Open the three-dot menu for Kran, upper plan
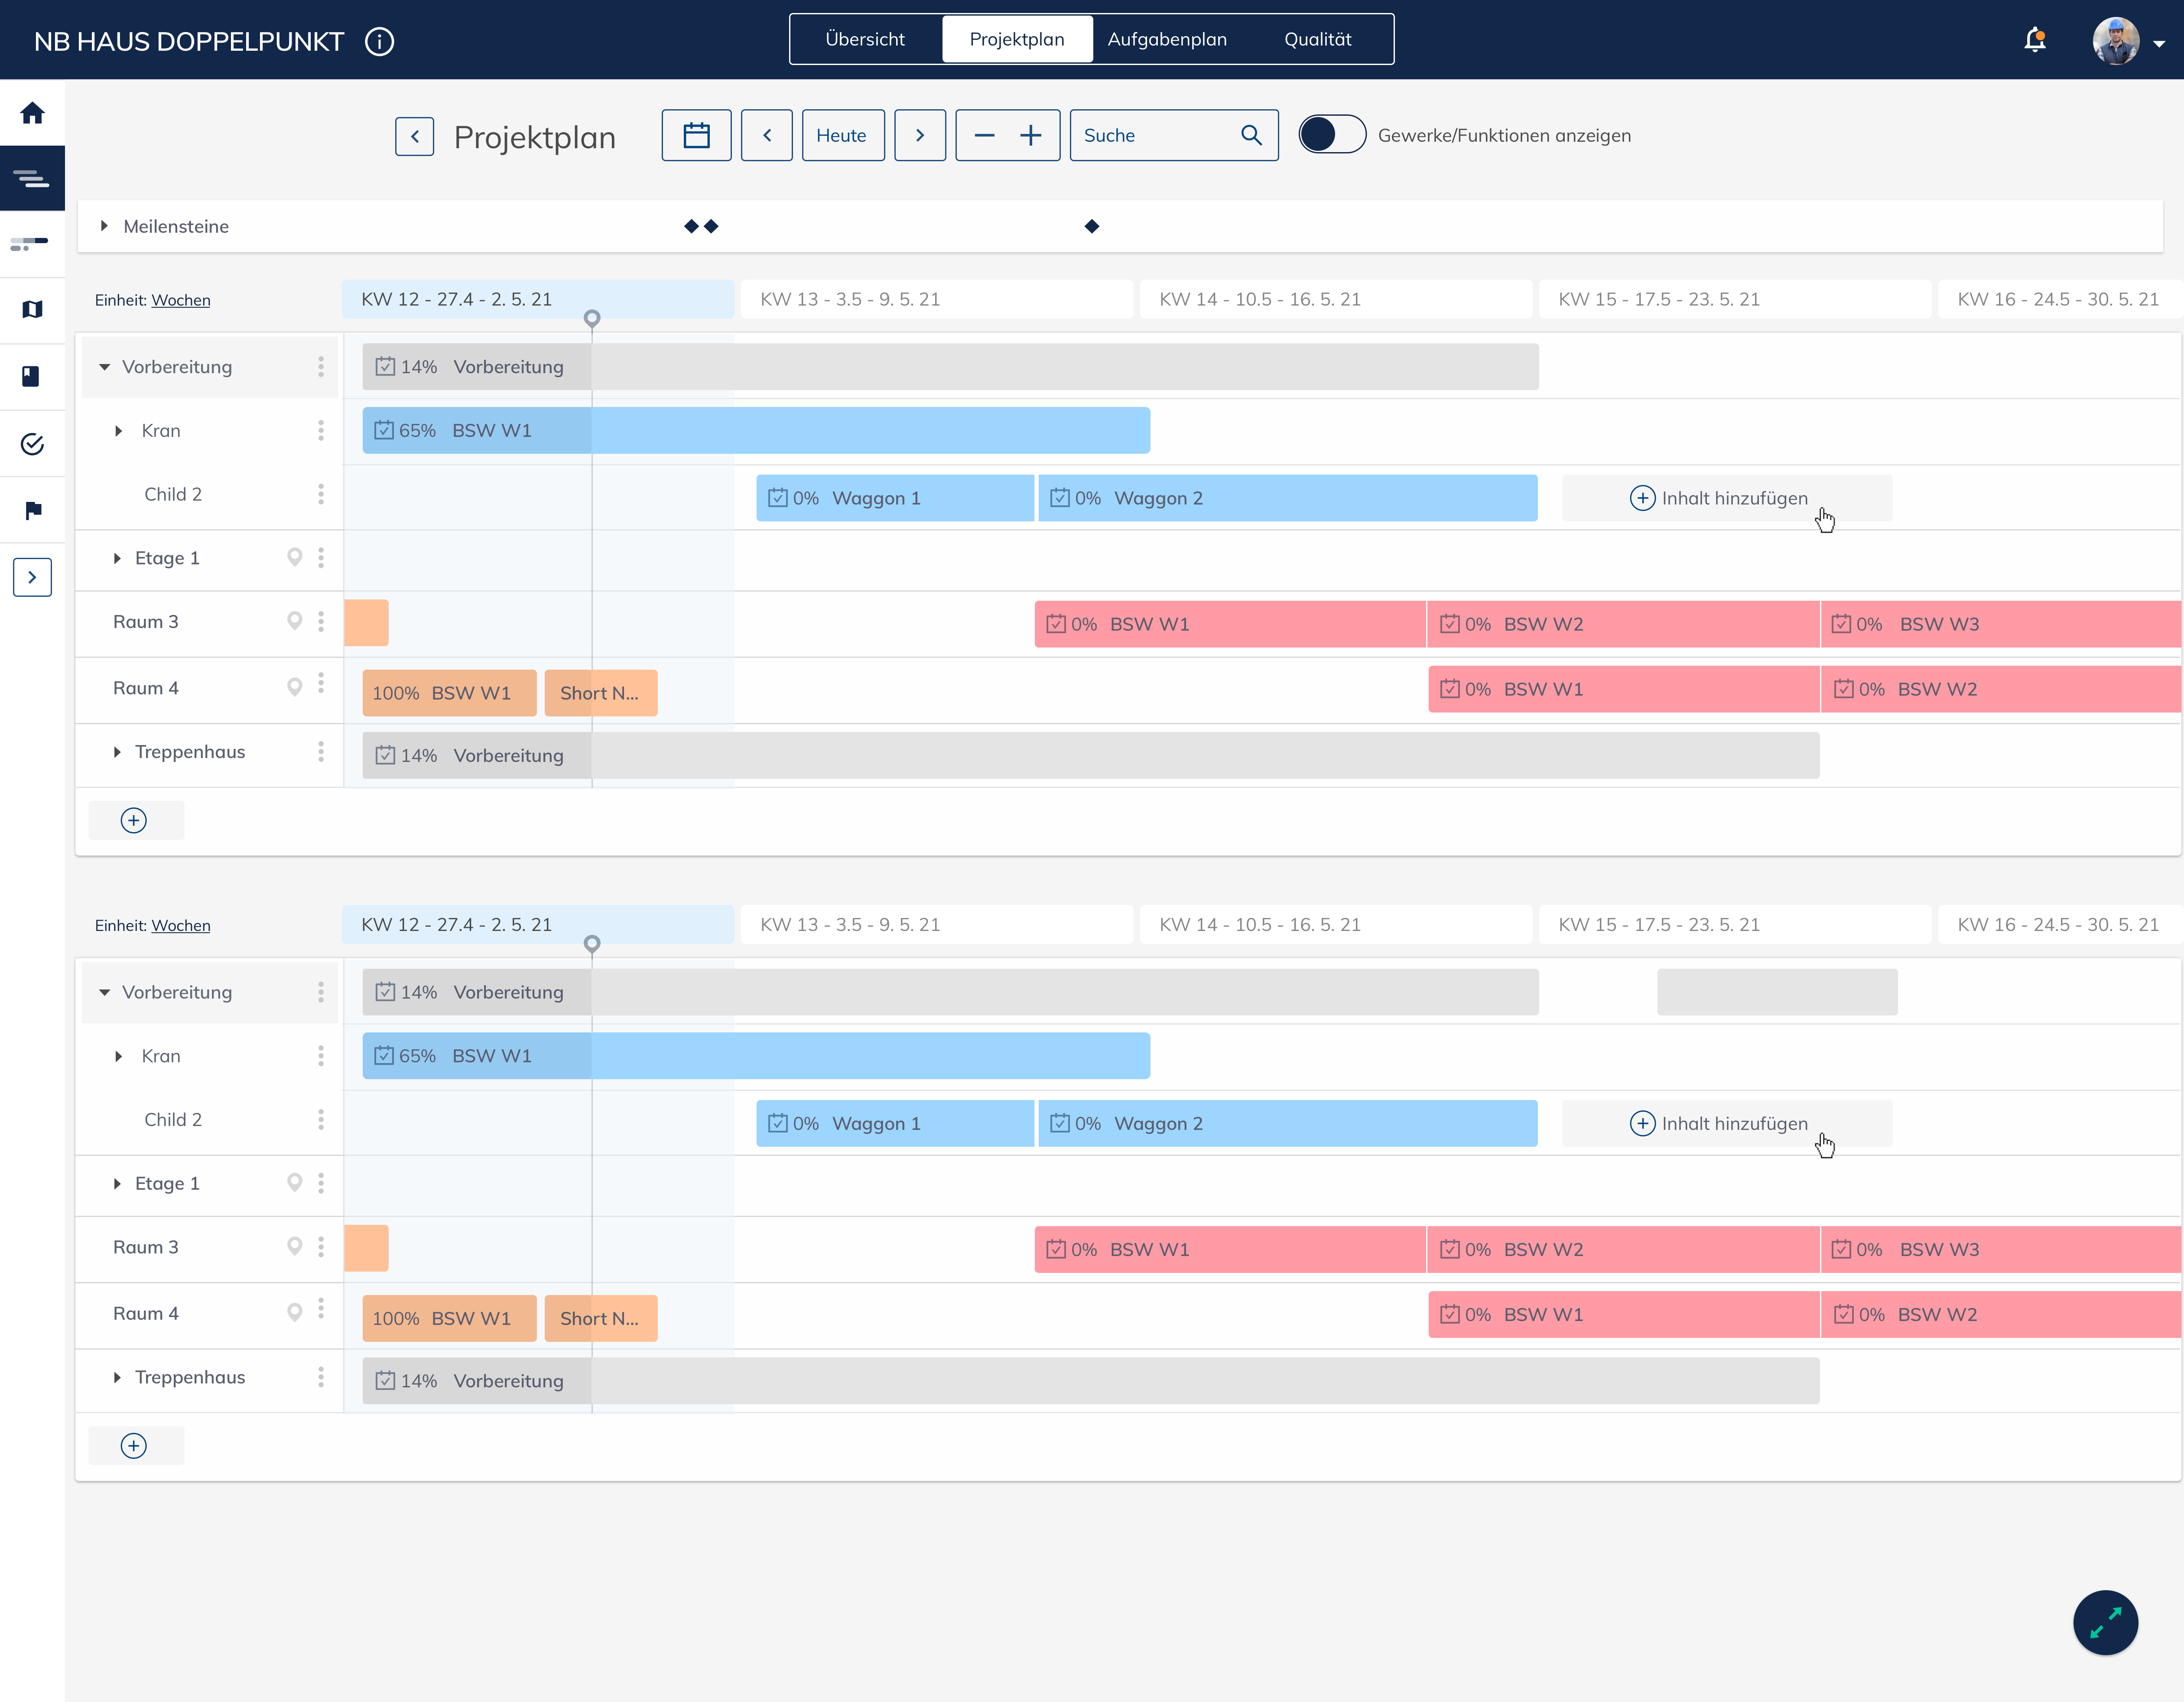Viewport: 2184px width, 1702px height. [321, 430]
